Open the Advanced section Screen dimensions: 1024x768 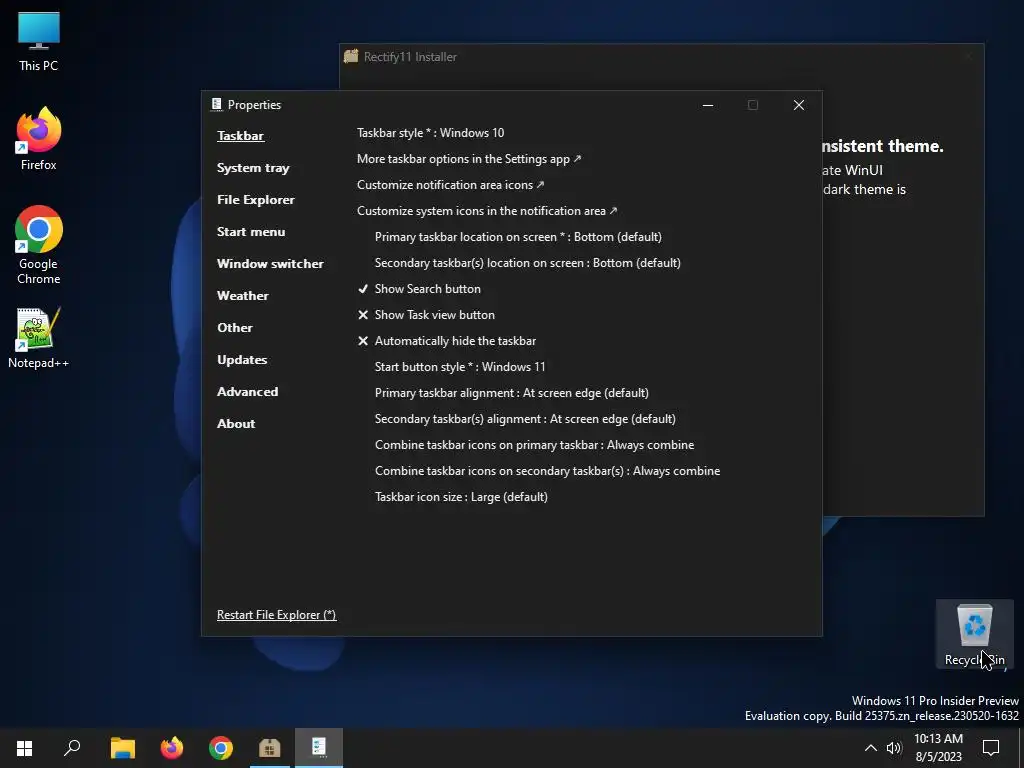(x=248, y=392)
